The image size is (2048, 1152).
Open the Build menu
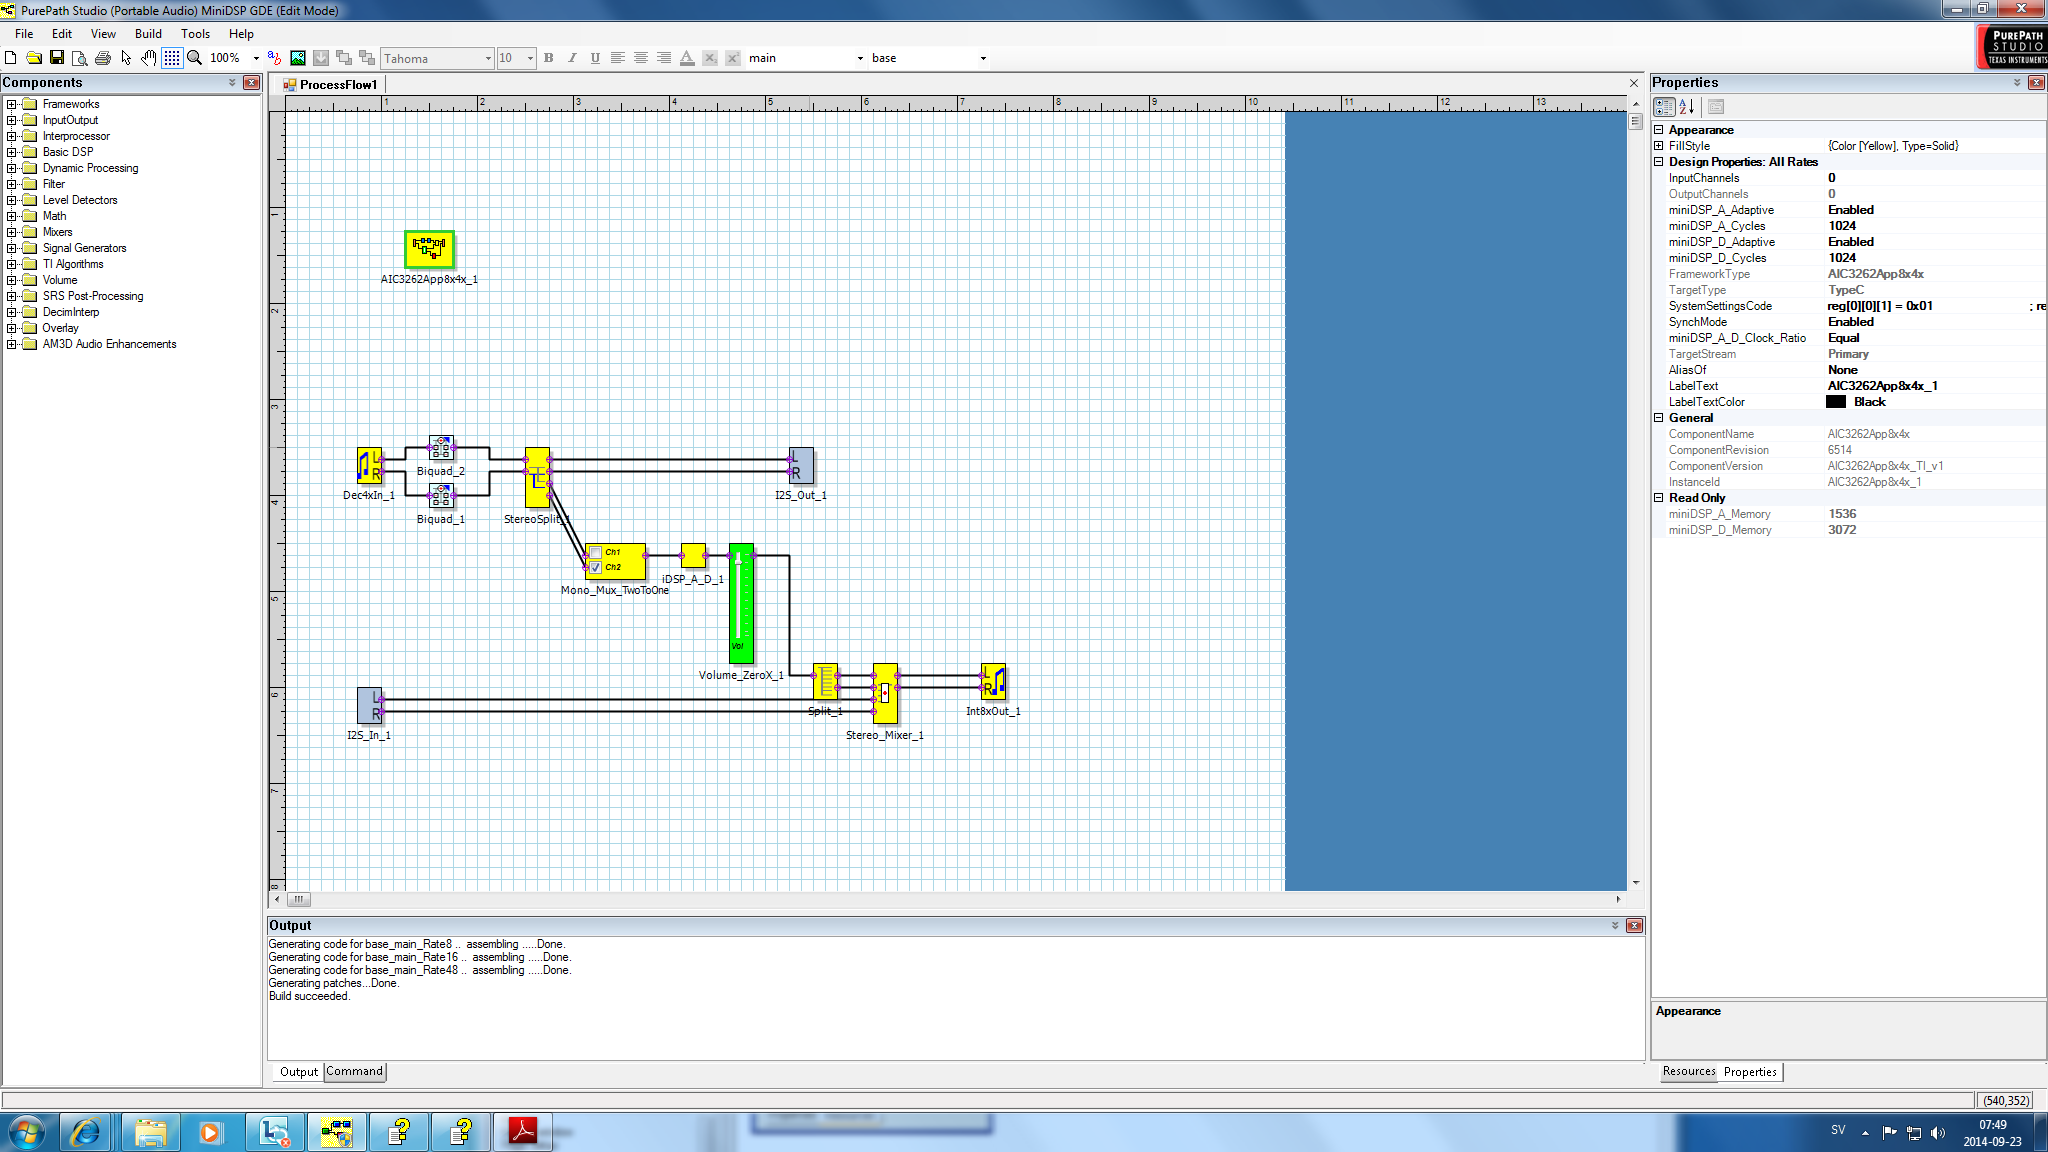(x=148, y=33)
